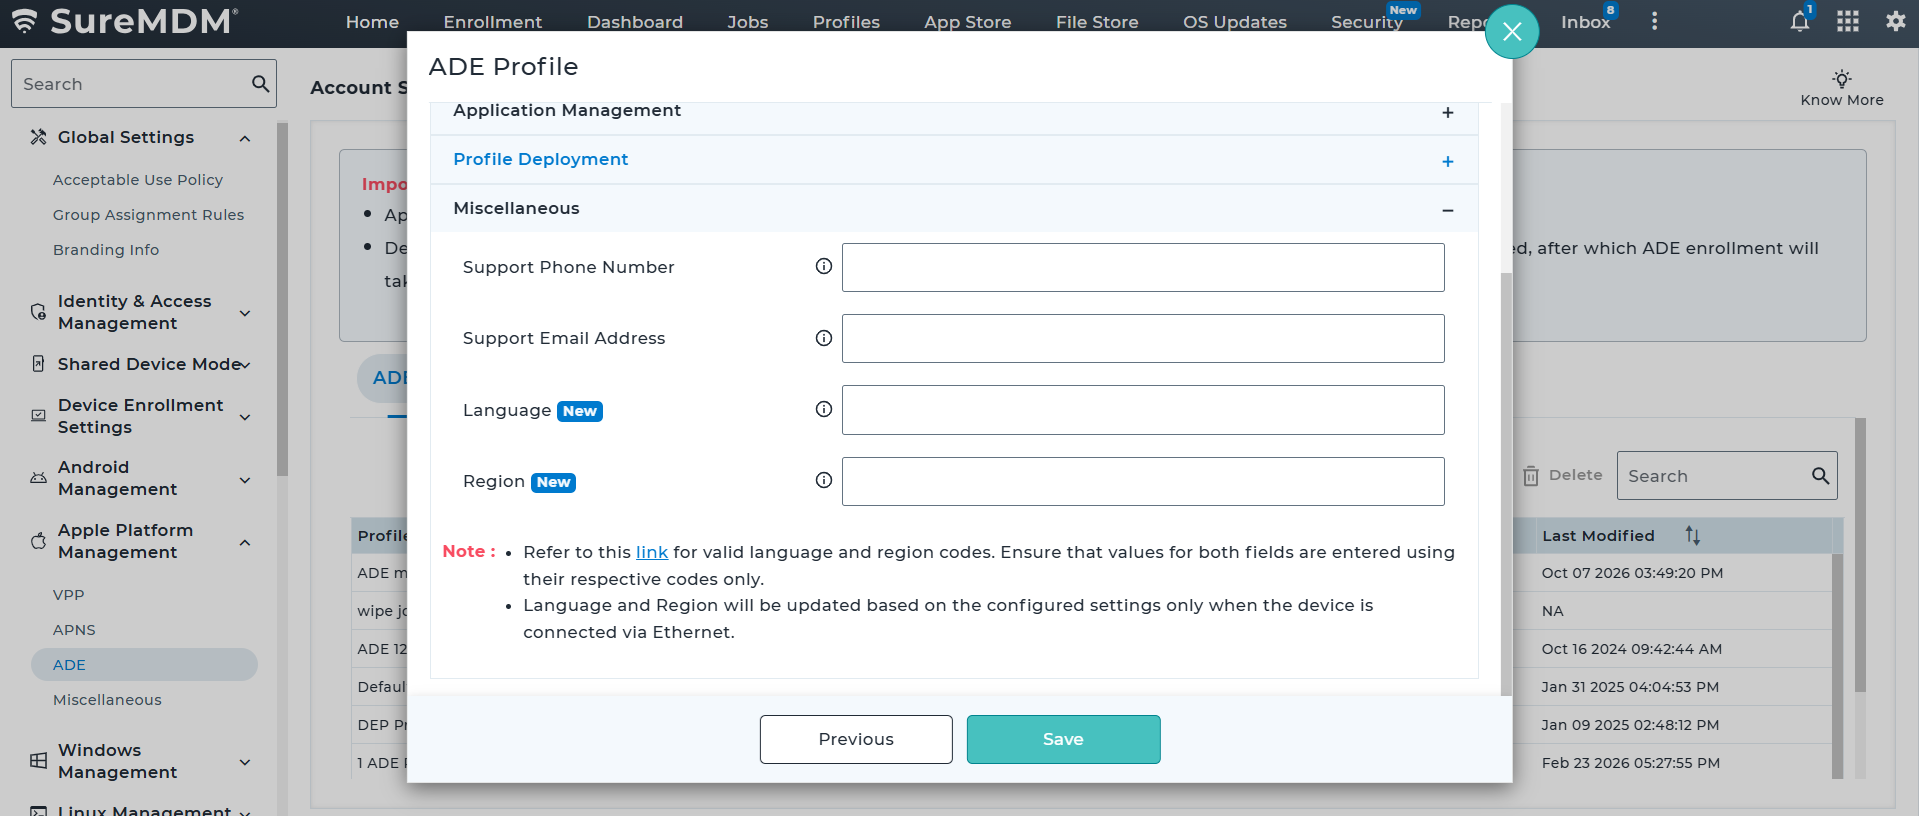Open the language and region codes link
Viewport: 1919px width, 816px height.
[652, 552]
